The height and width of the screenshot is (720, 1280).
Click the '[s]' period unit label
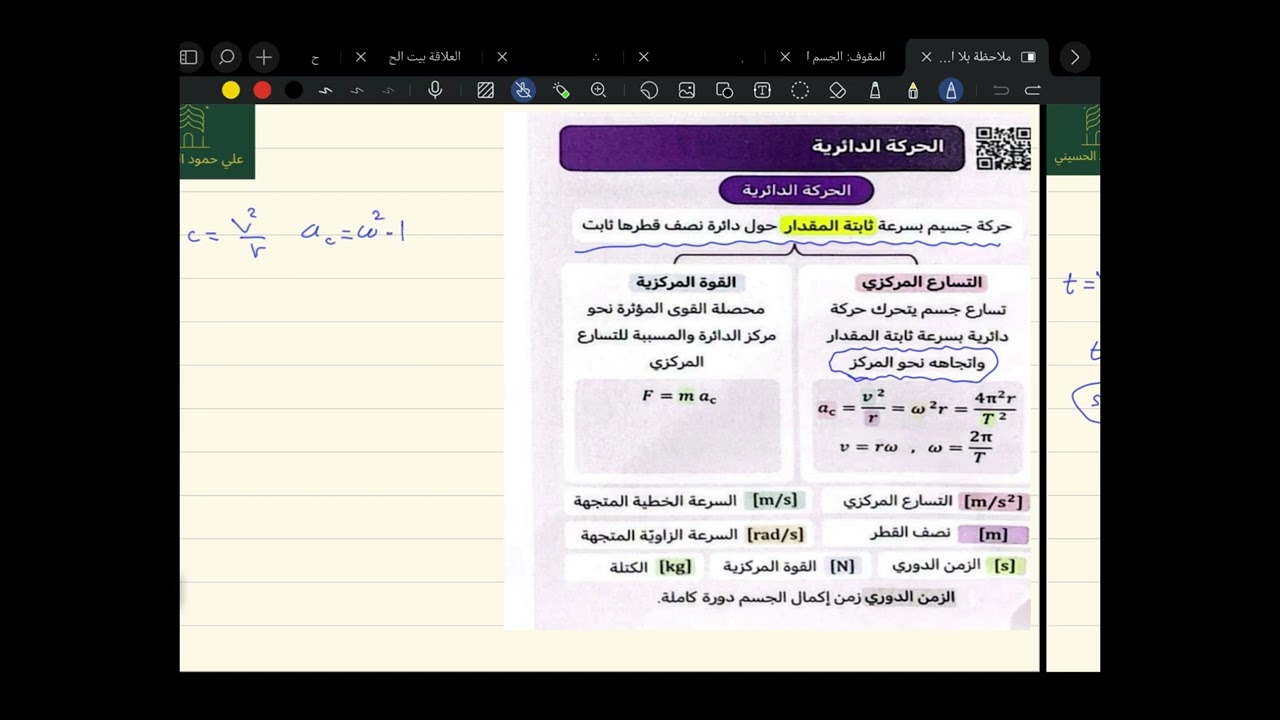click(x=1005, y=565)
